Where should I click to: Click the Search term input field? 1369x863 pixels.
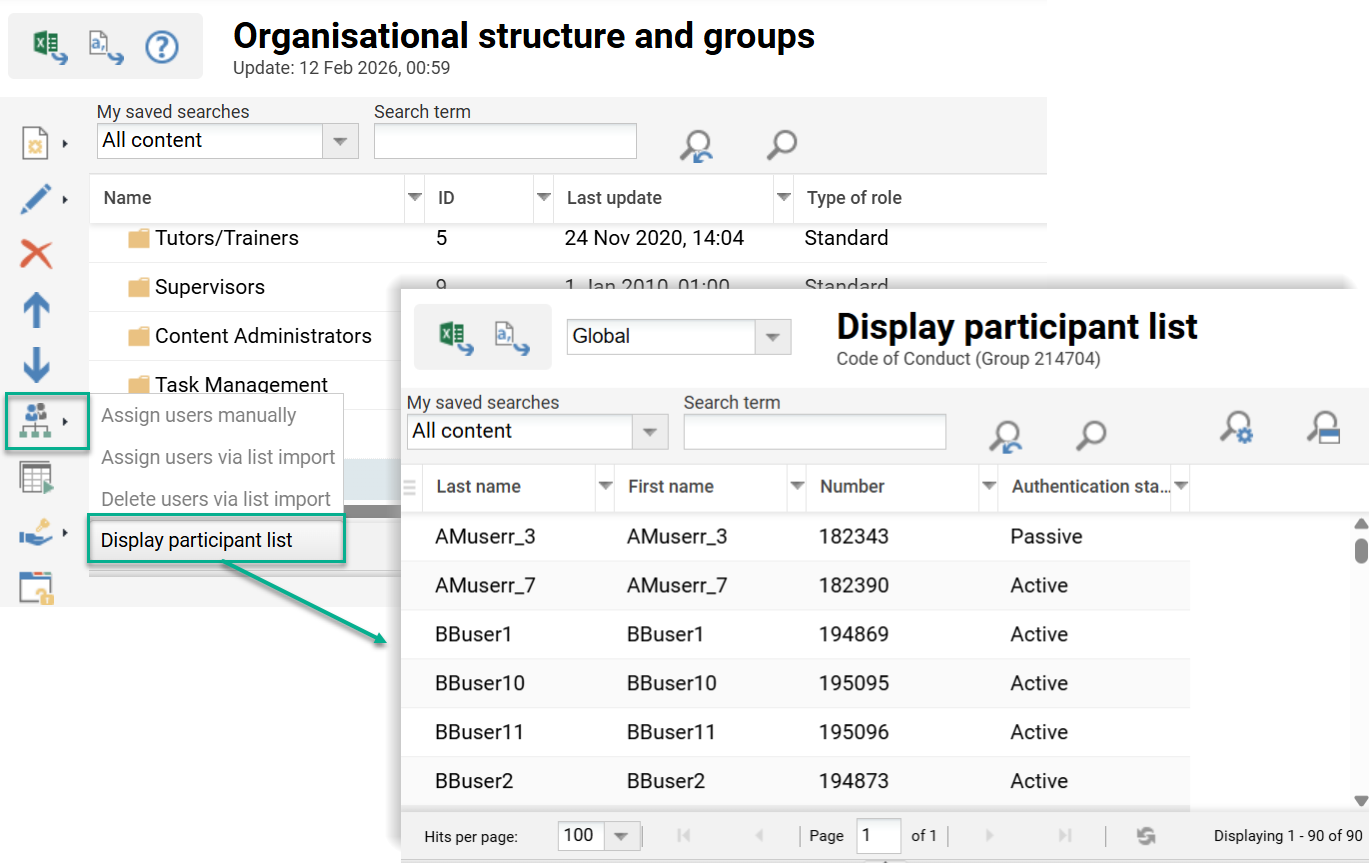tap(814, 432)
